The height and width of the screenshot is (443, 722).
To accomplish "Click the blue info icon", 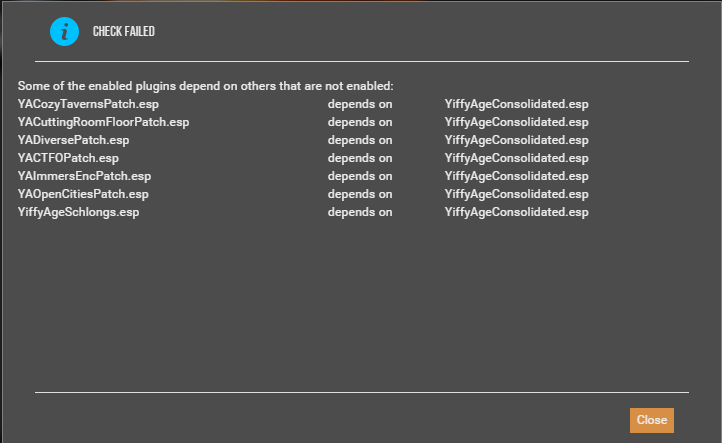I will [x=64, y=31].
